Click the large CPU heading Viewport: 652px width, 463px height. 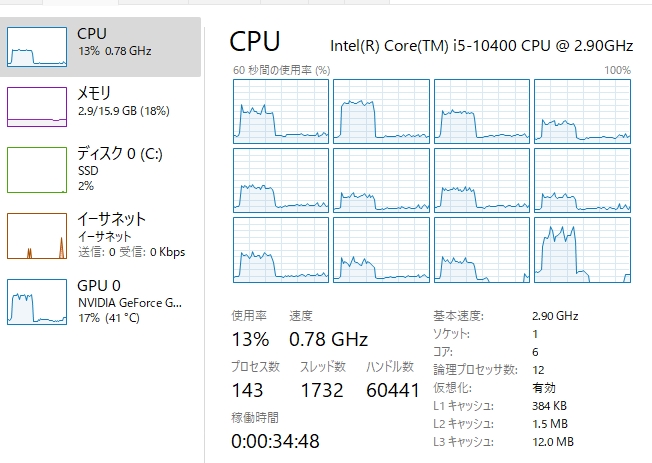pos(255,42)
